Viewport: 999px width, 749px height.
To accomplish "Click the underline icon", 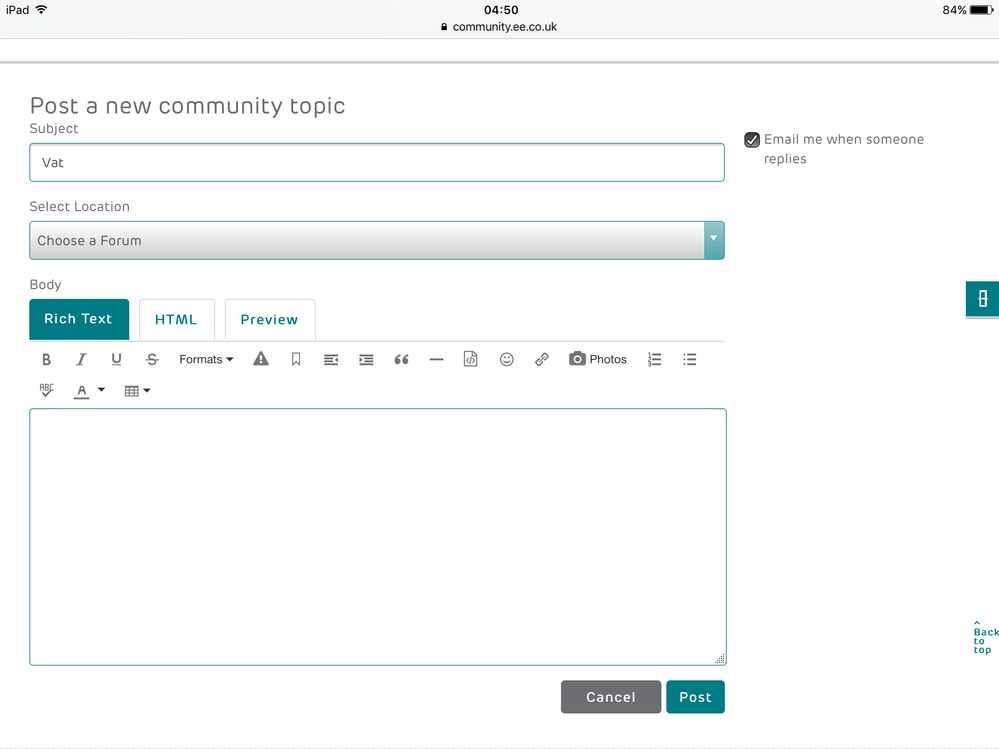I will click(x=116, y=359).
